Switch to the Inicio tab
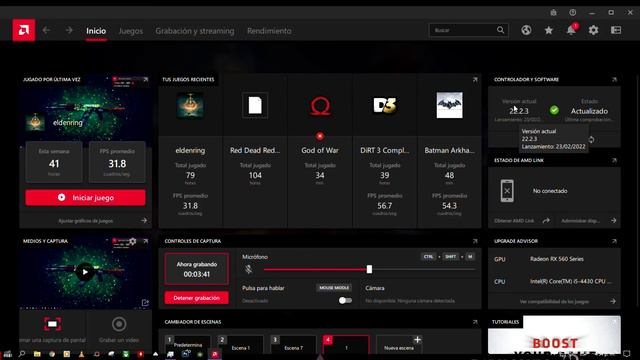The image size is (640, 360). coord(96,31)
